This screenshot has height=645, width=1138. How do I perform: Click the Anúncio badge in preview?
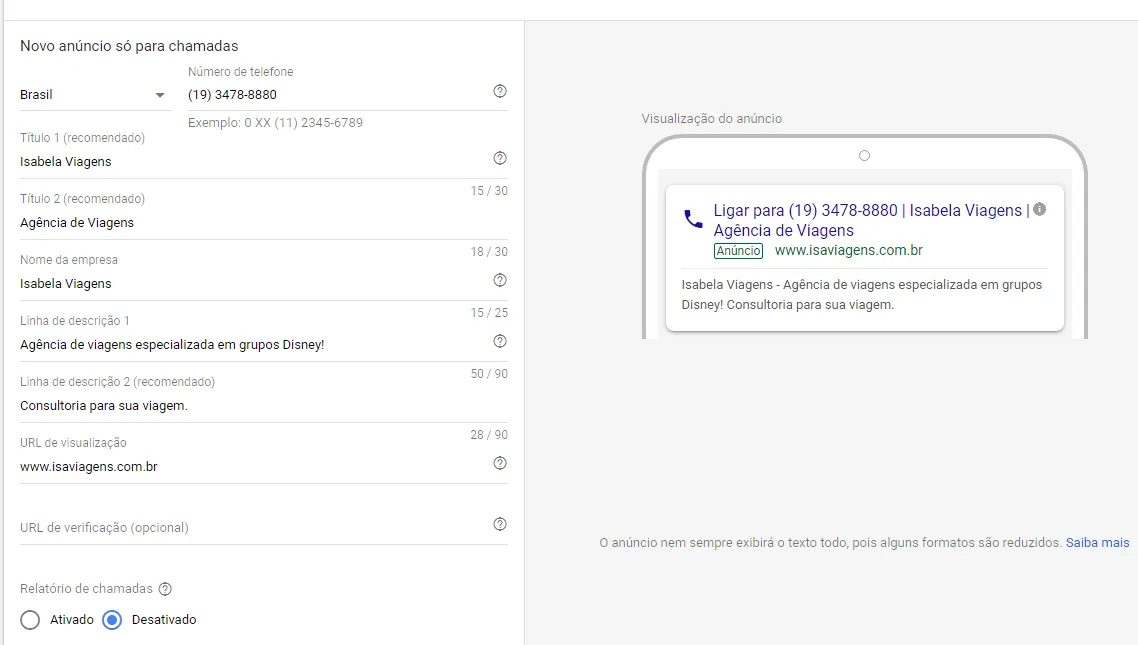click(x=738, y=251)
